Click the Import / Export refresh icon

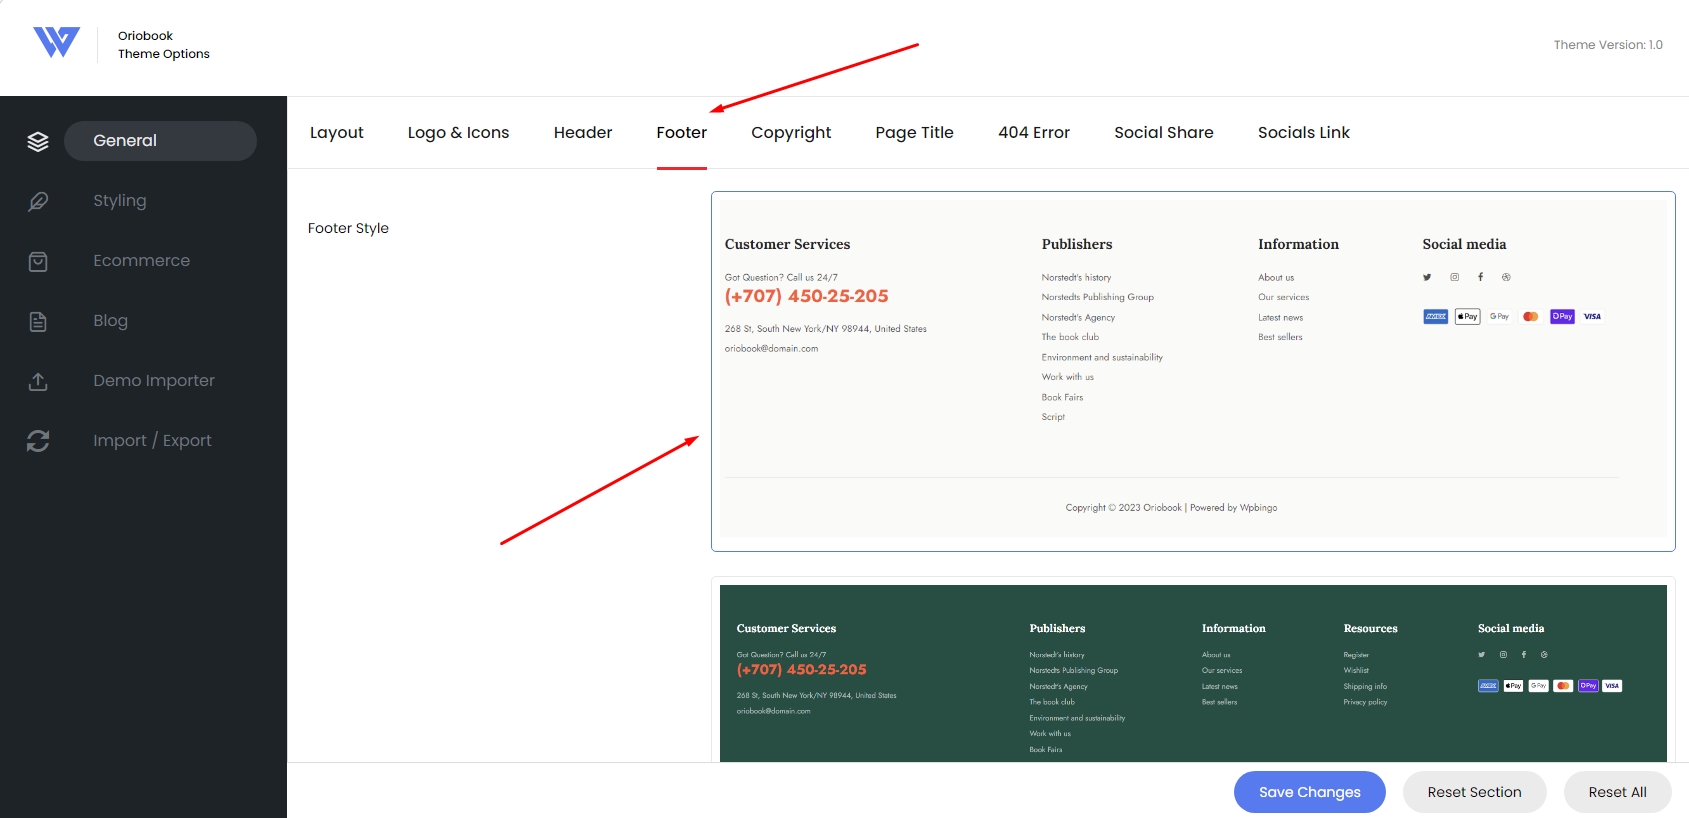pyautogui.click(x=38, y=441)
